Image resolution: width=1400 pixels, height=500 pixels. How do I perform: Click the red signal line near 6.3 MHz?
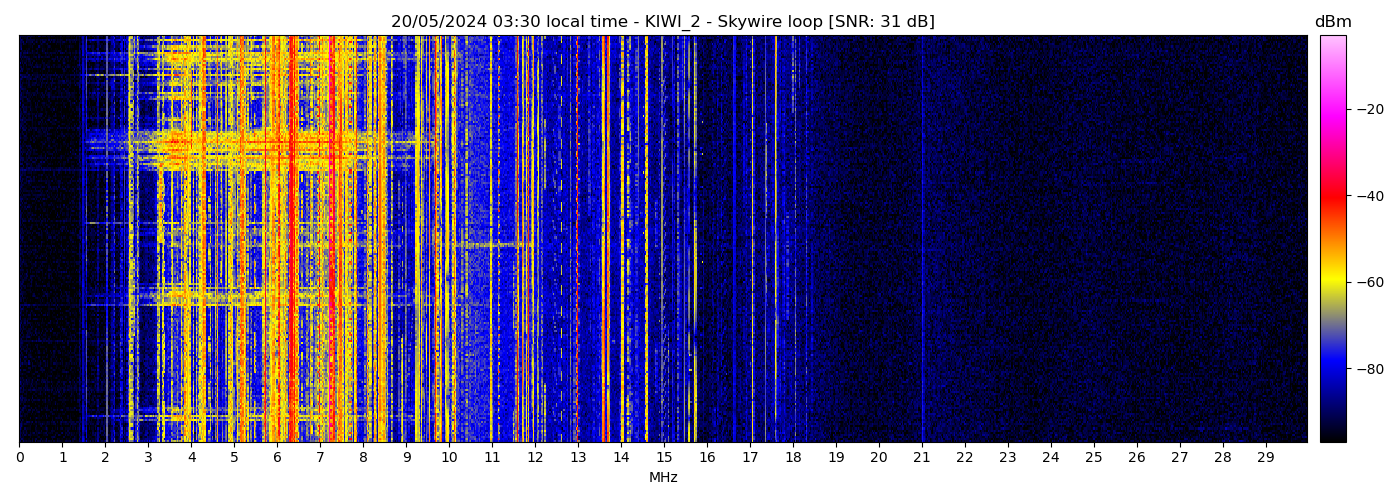click(x=290, y=240)
